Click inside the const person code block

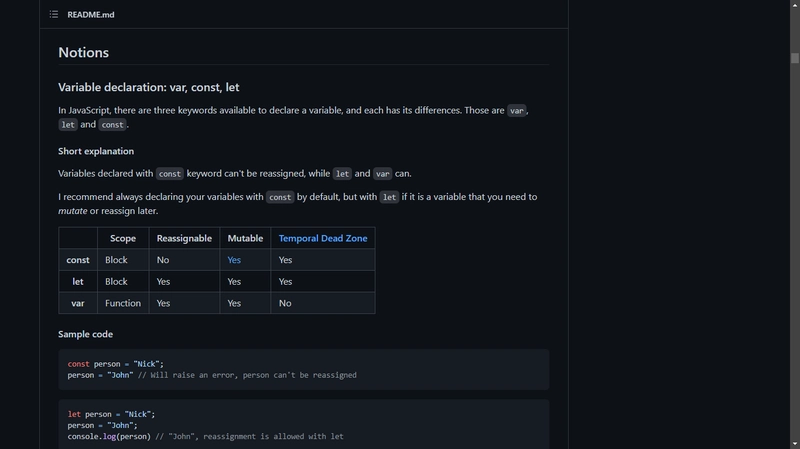[304, 369]
